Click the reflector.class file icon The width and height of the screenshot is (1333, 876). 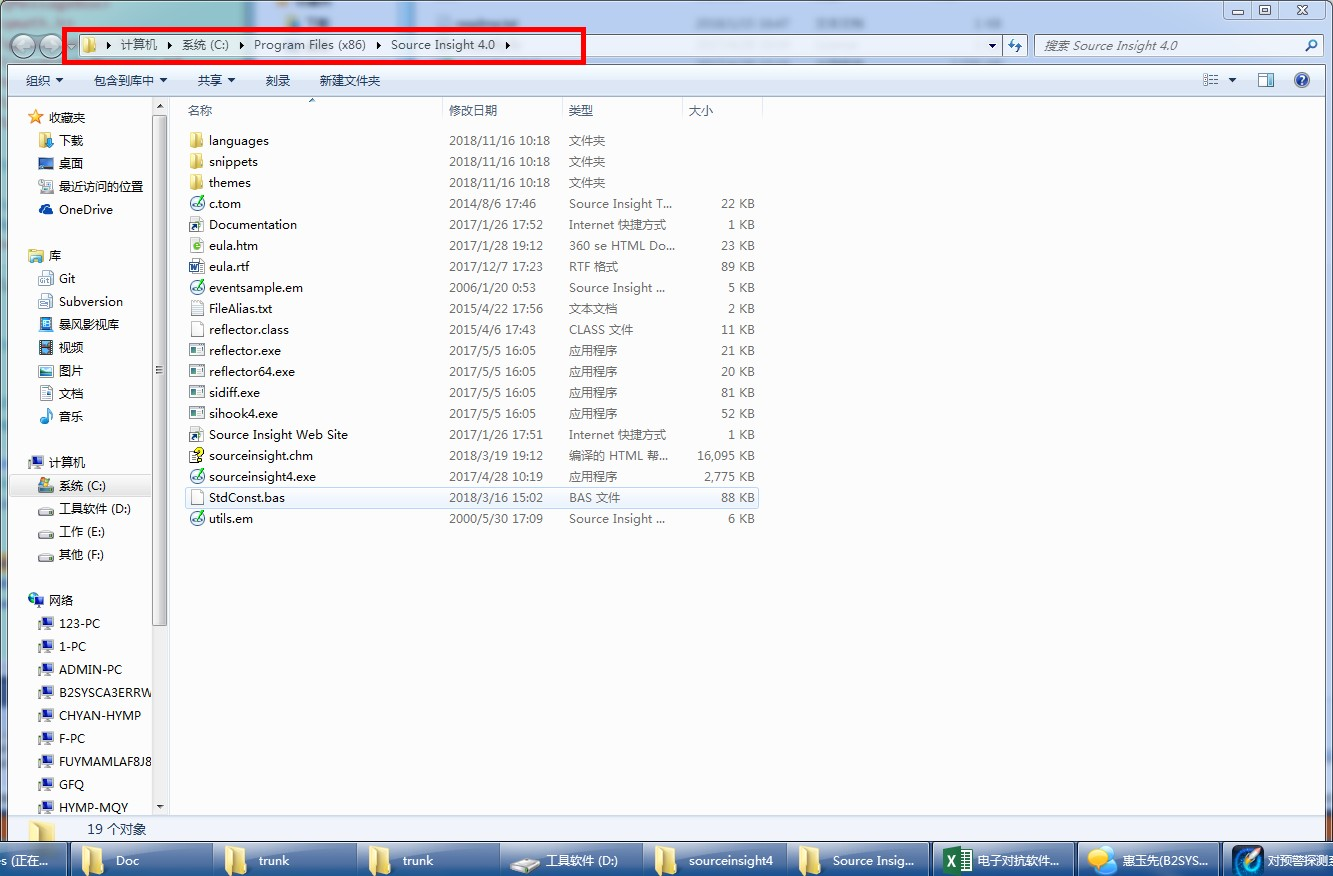coord(197,330)
